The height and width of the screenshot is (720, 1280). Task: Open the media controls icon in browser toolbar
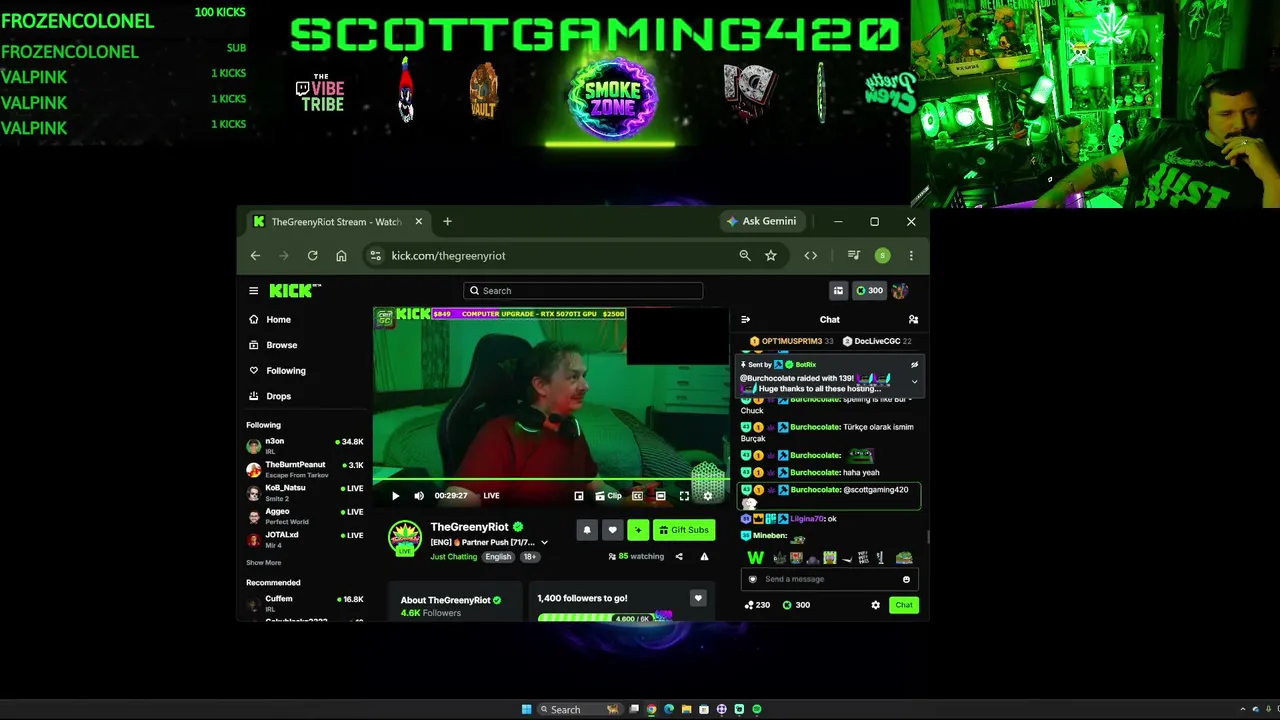tap(853, 256)
